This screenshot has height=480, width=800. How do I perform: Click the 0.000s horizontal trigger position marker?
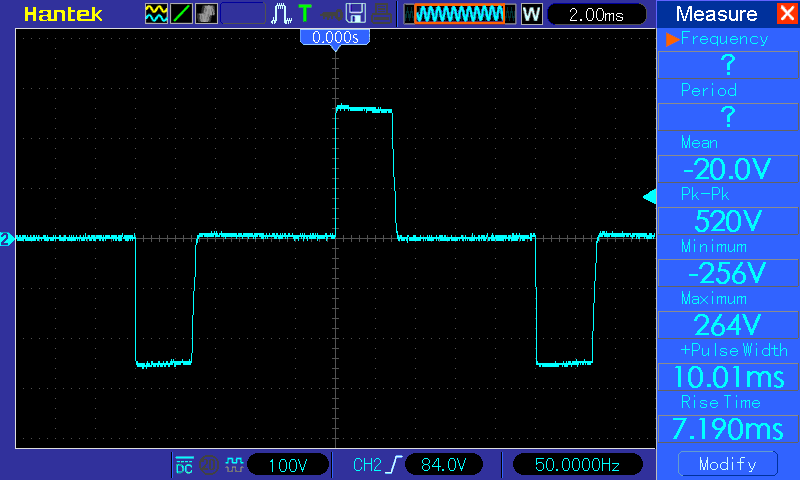tap(336, 37)
